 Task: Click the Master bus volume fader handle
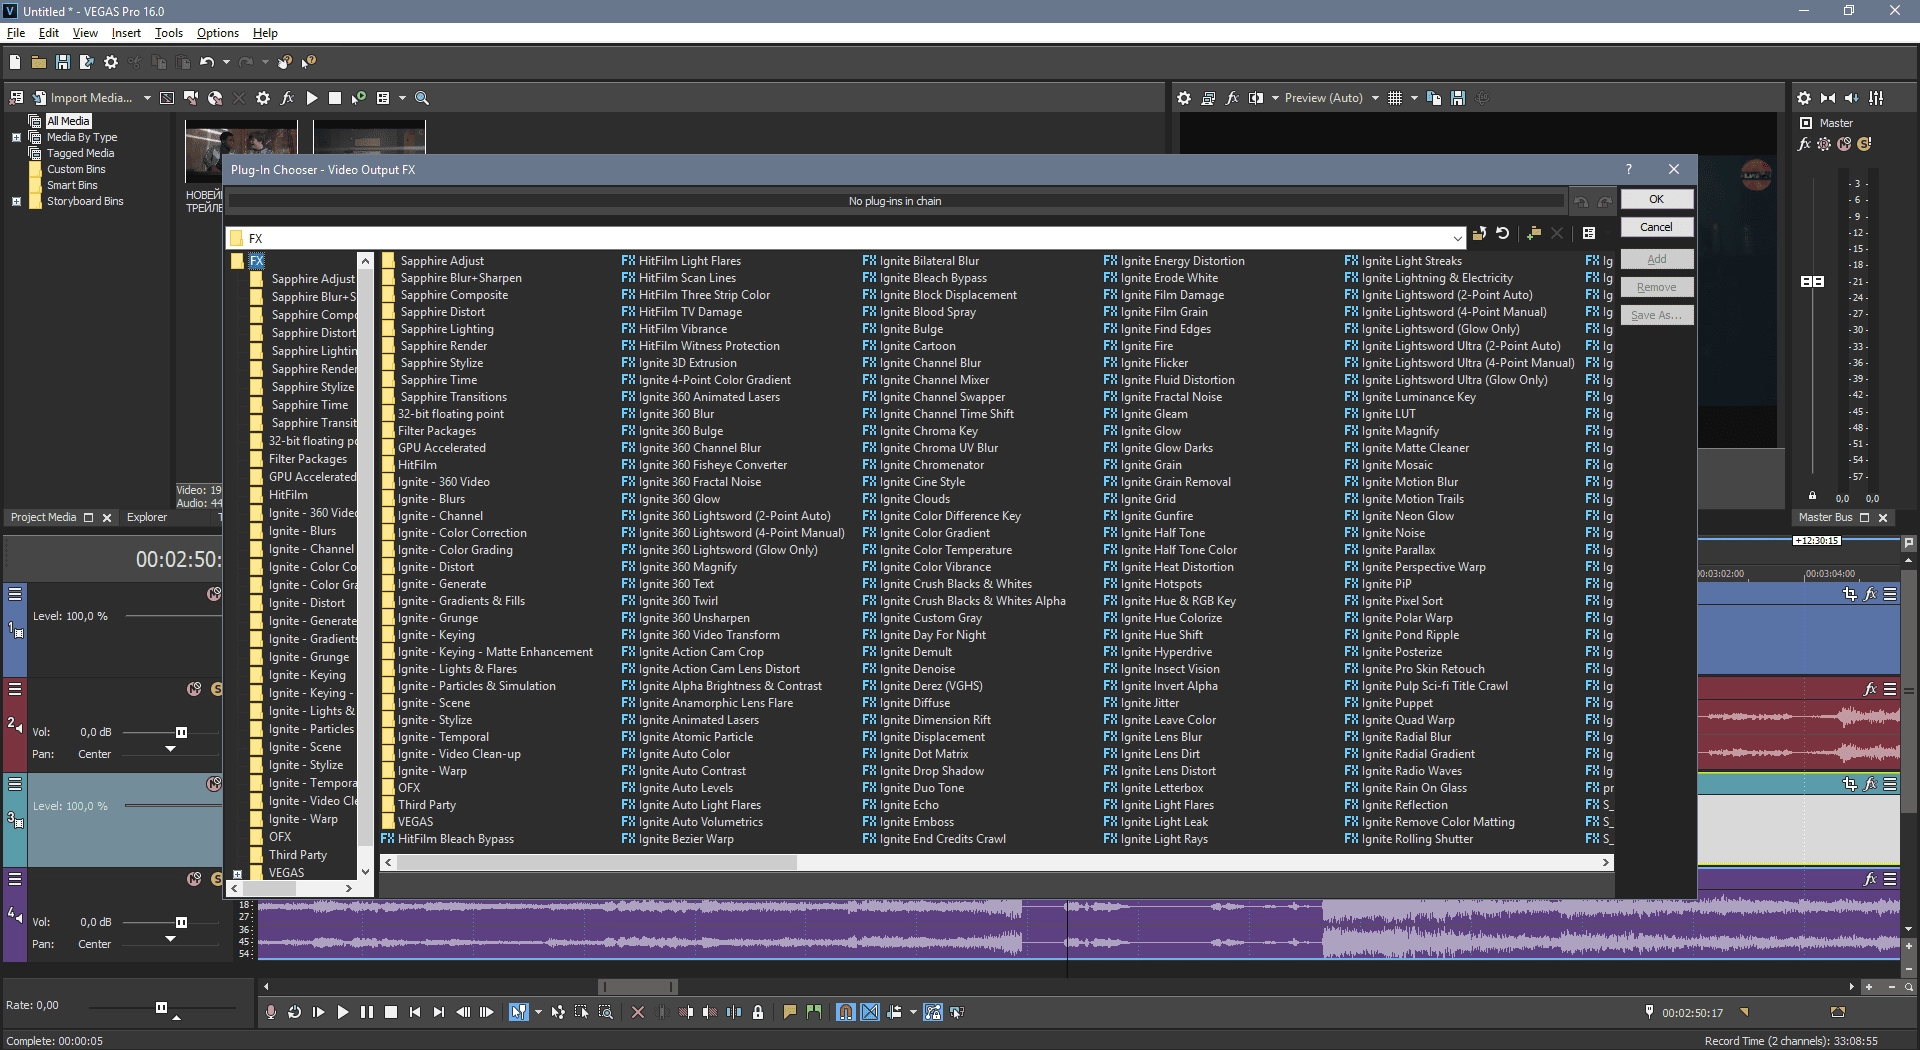pos(1812,282)
